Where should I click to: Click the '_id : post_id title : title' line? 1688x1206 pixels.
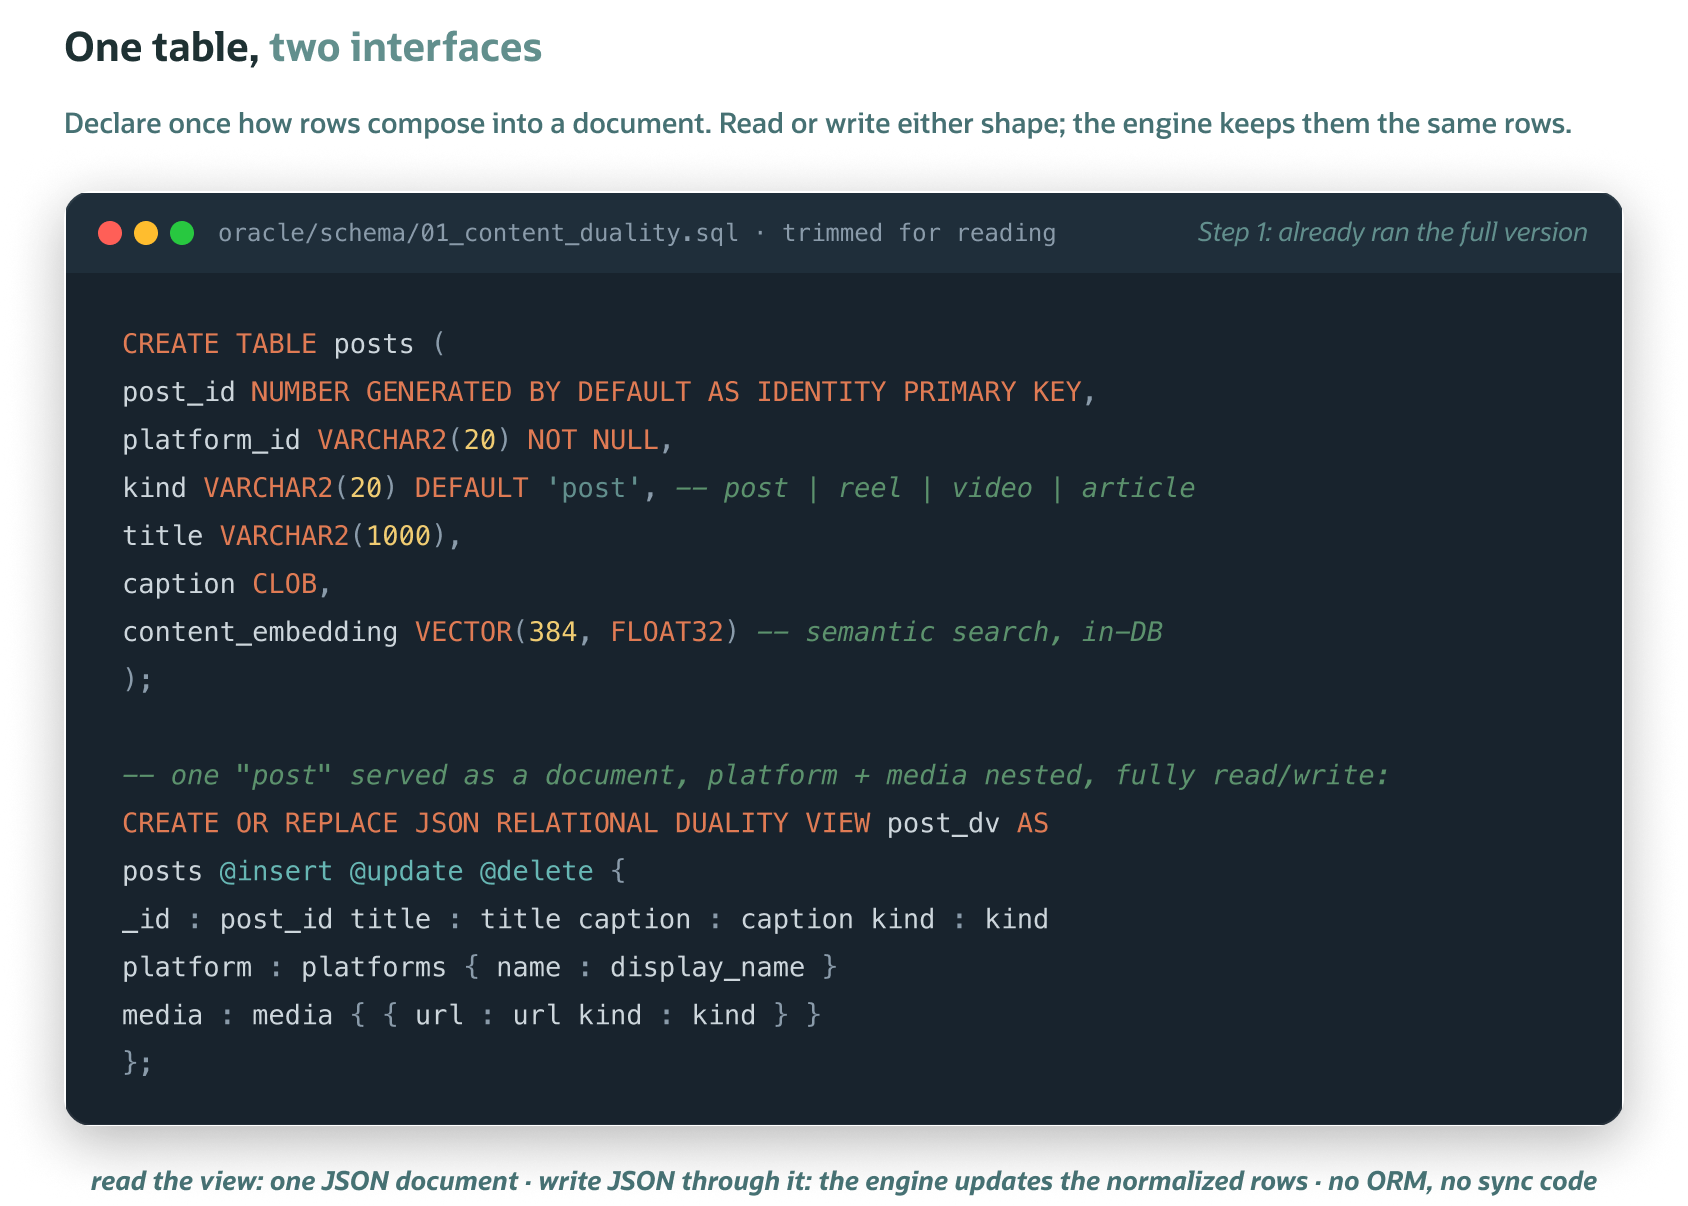585,920
